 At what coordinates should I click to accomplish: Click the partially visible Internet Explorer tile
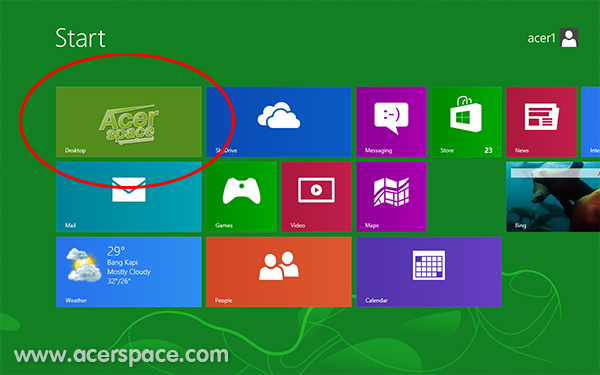pyautogui.click(x=590, y=122)
